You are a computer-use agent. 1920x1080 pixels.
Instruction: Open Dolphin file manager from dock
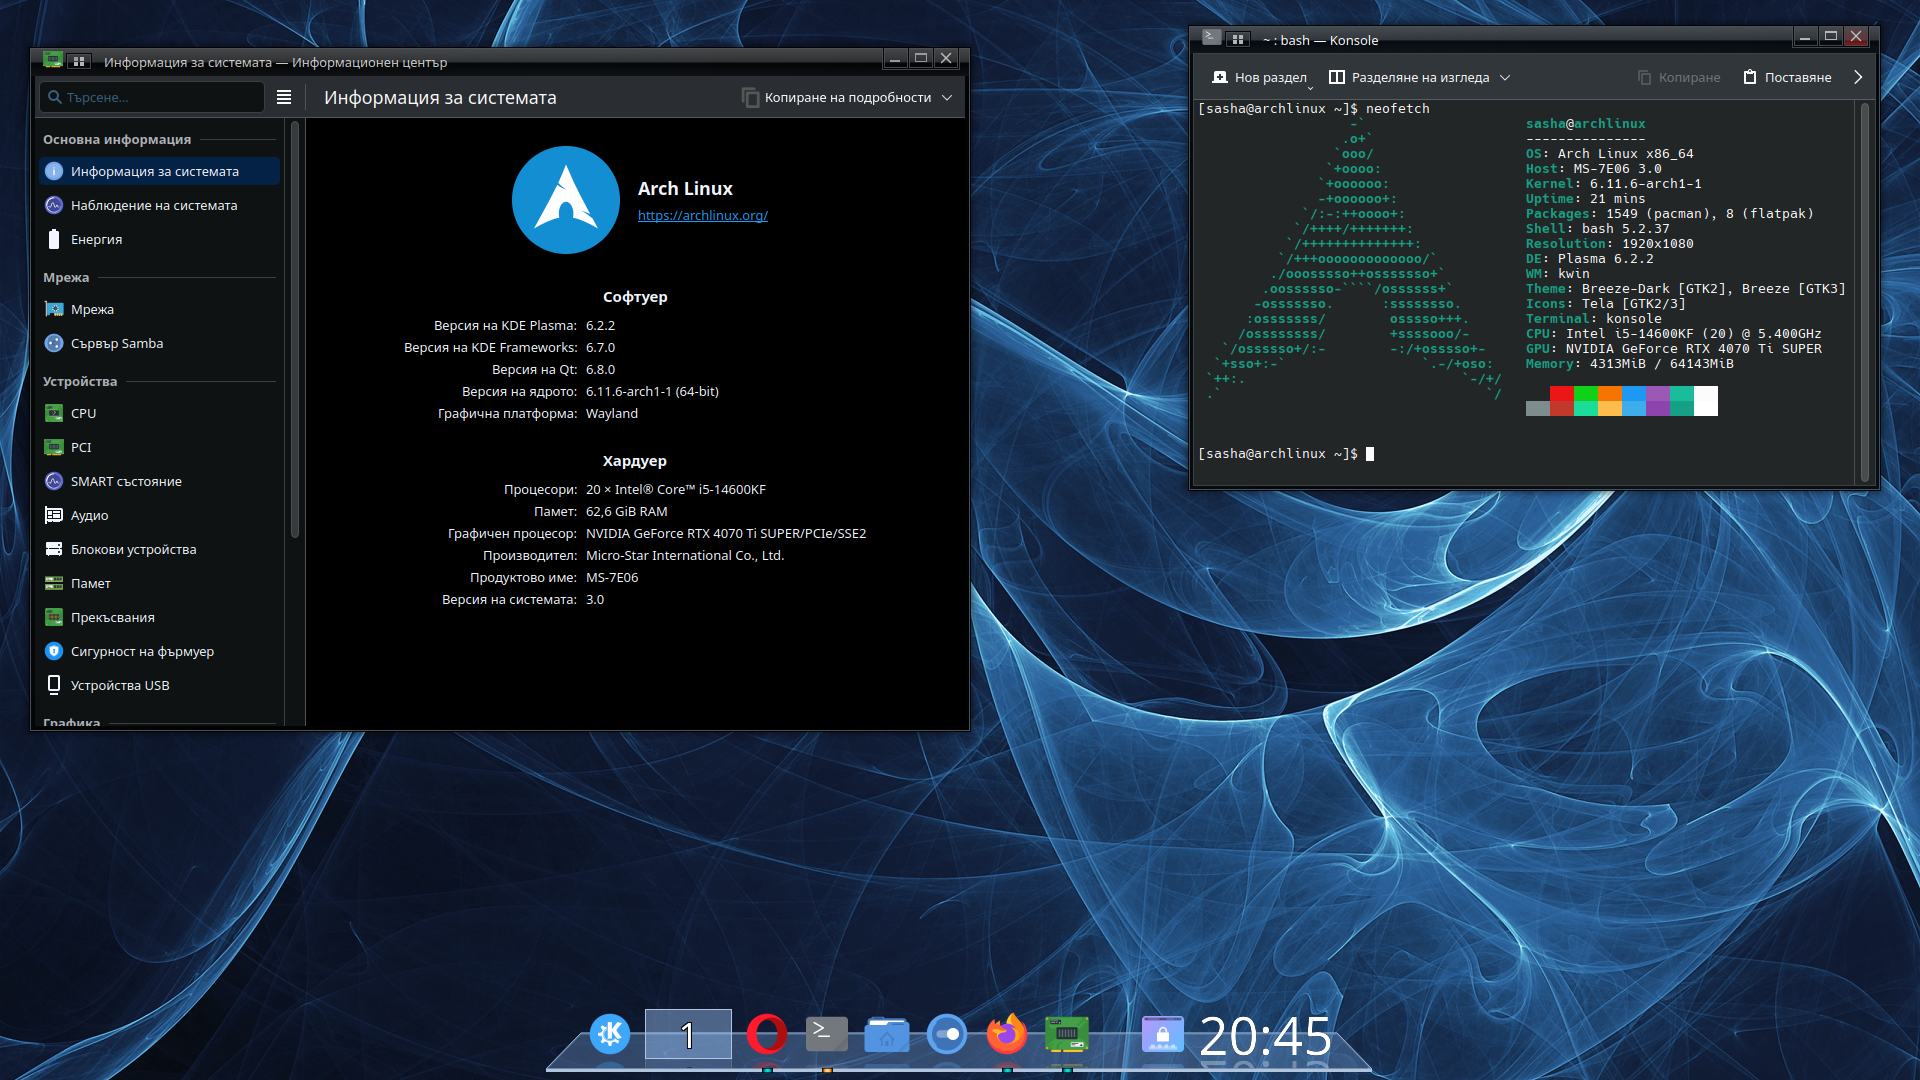point(887,1034)
